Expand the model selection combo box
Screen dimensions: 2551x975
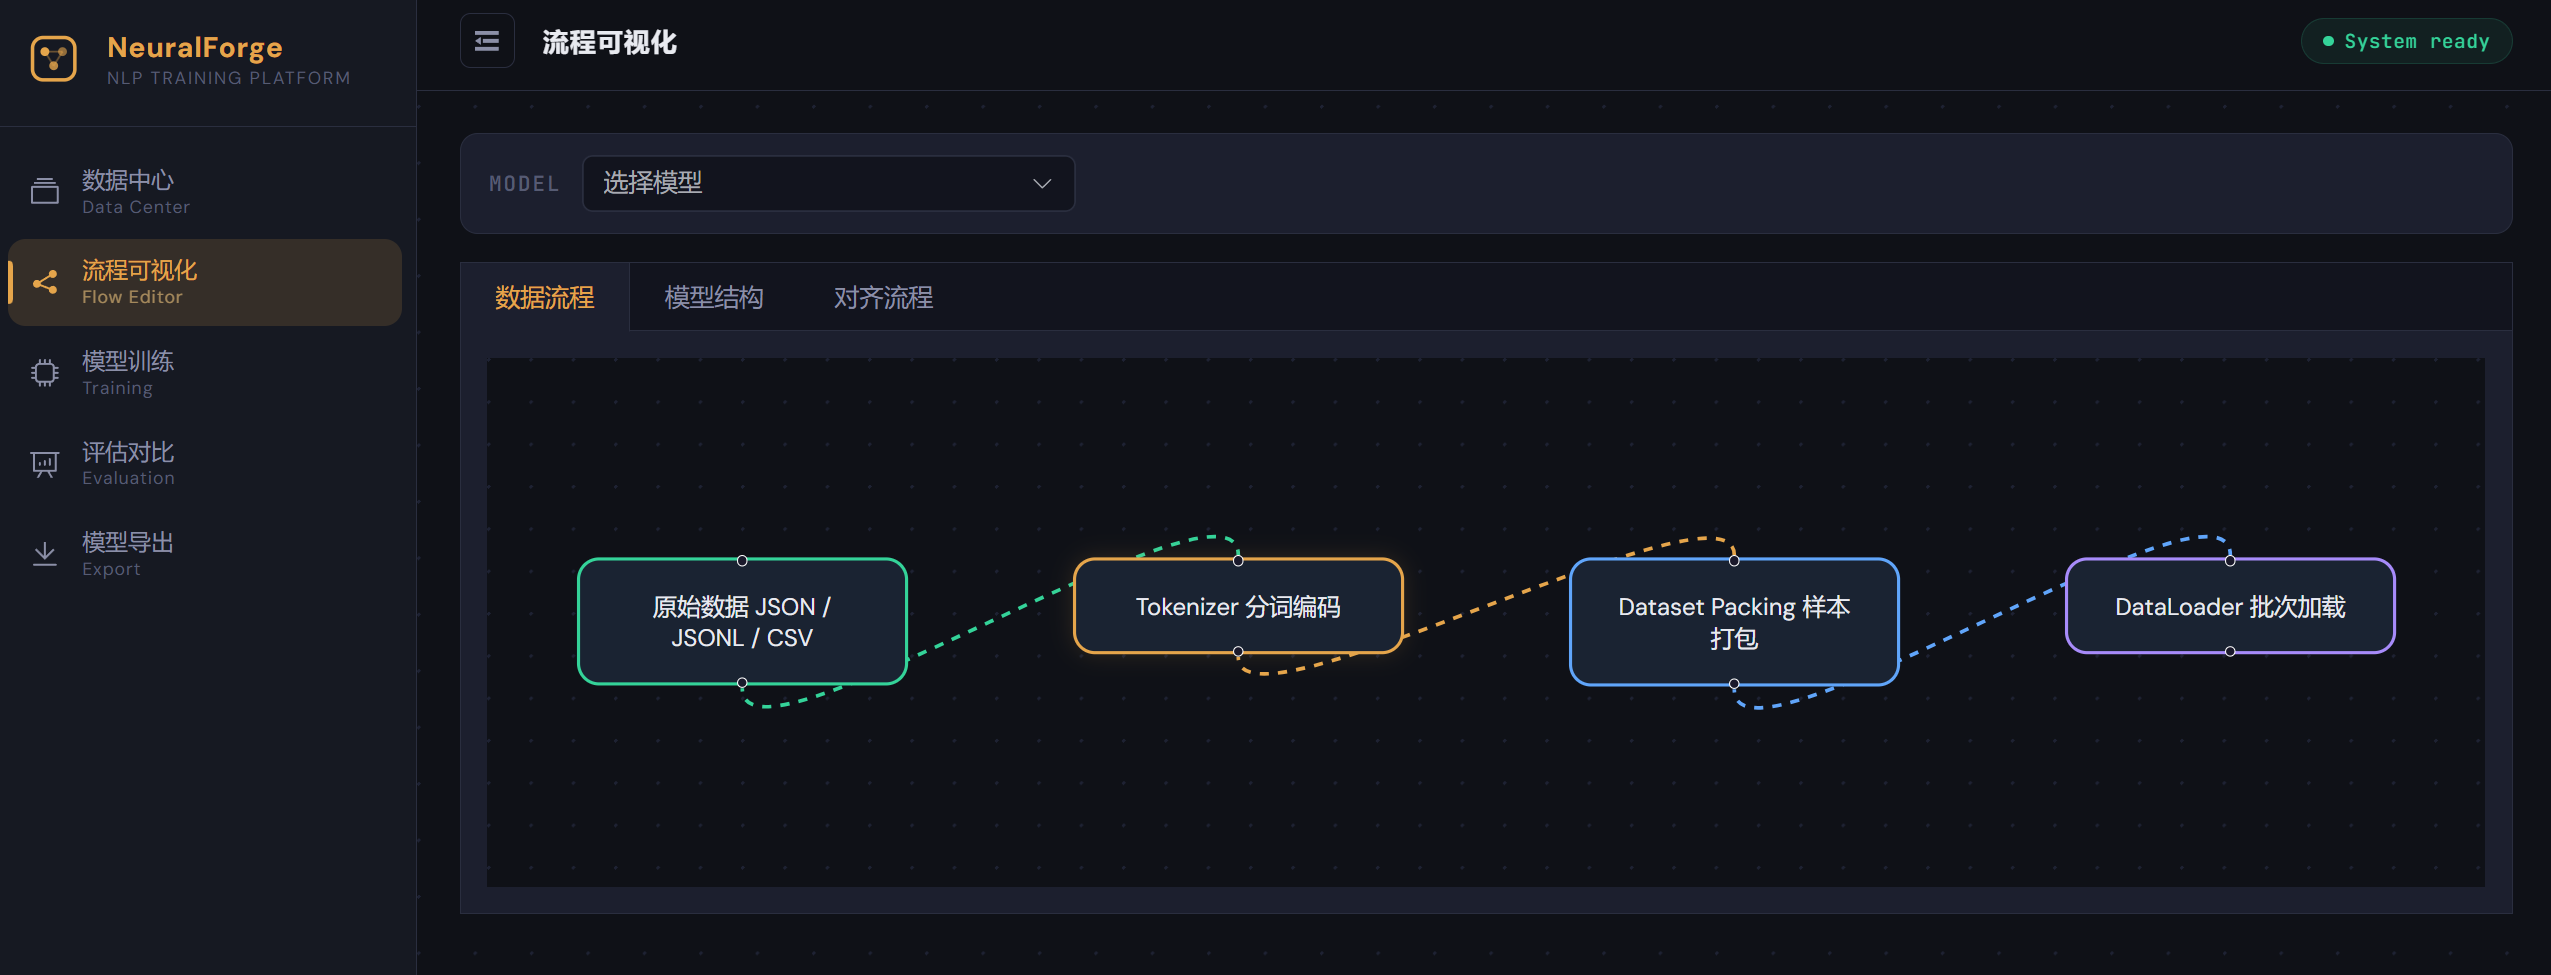pyautogui.click(x=828, y=183)
